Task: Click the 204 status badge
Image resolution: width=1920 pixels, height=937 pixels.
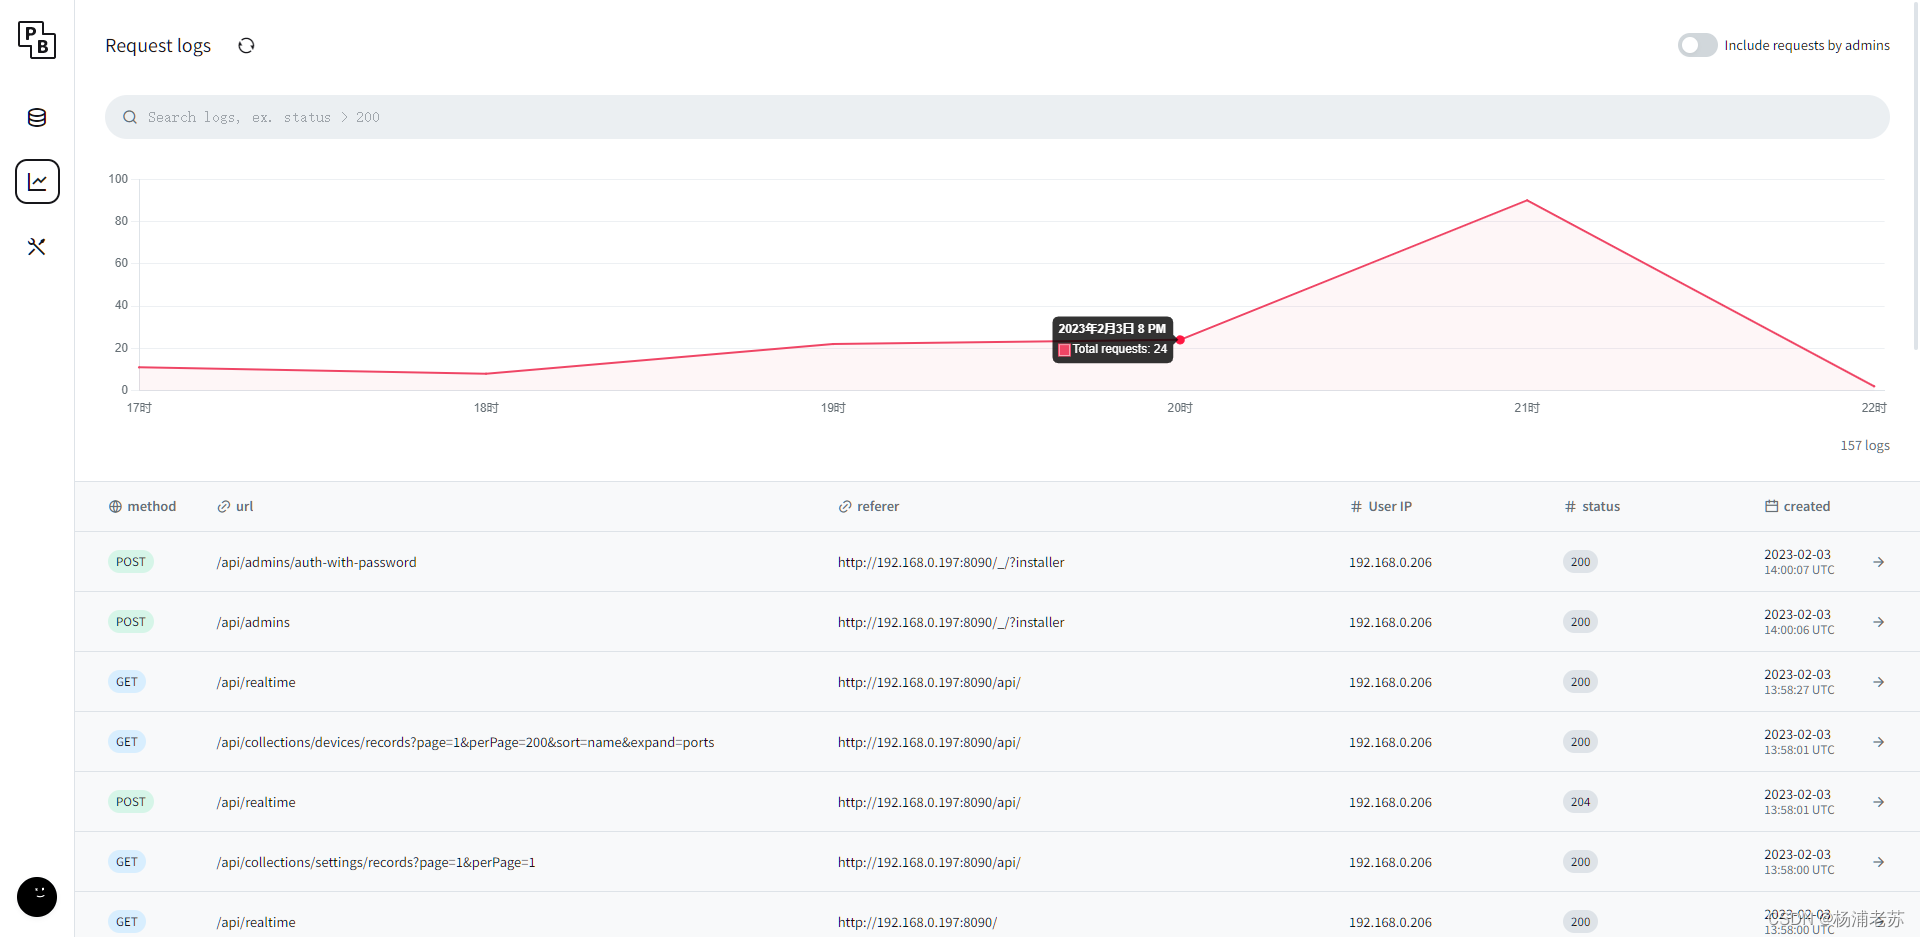Action: pyautogui.click(x=1580, y=802)
